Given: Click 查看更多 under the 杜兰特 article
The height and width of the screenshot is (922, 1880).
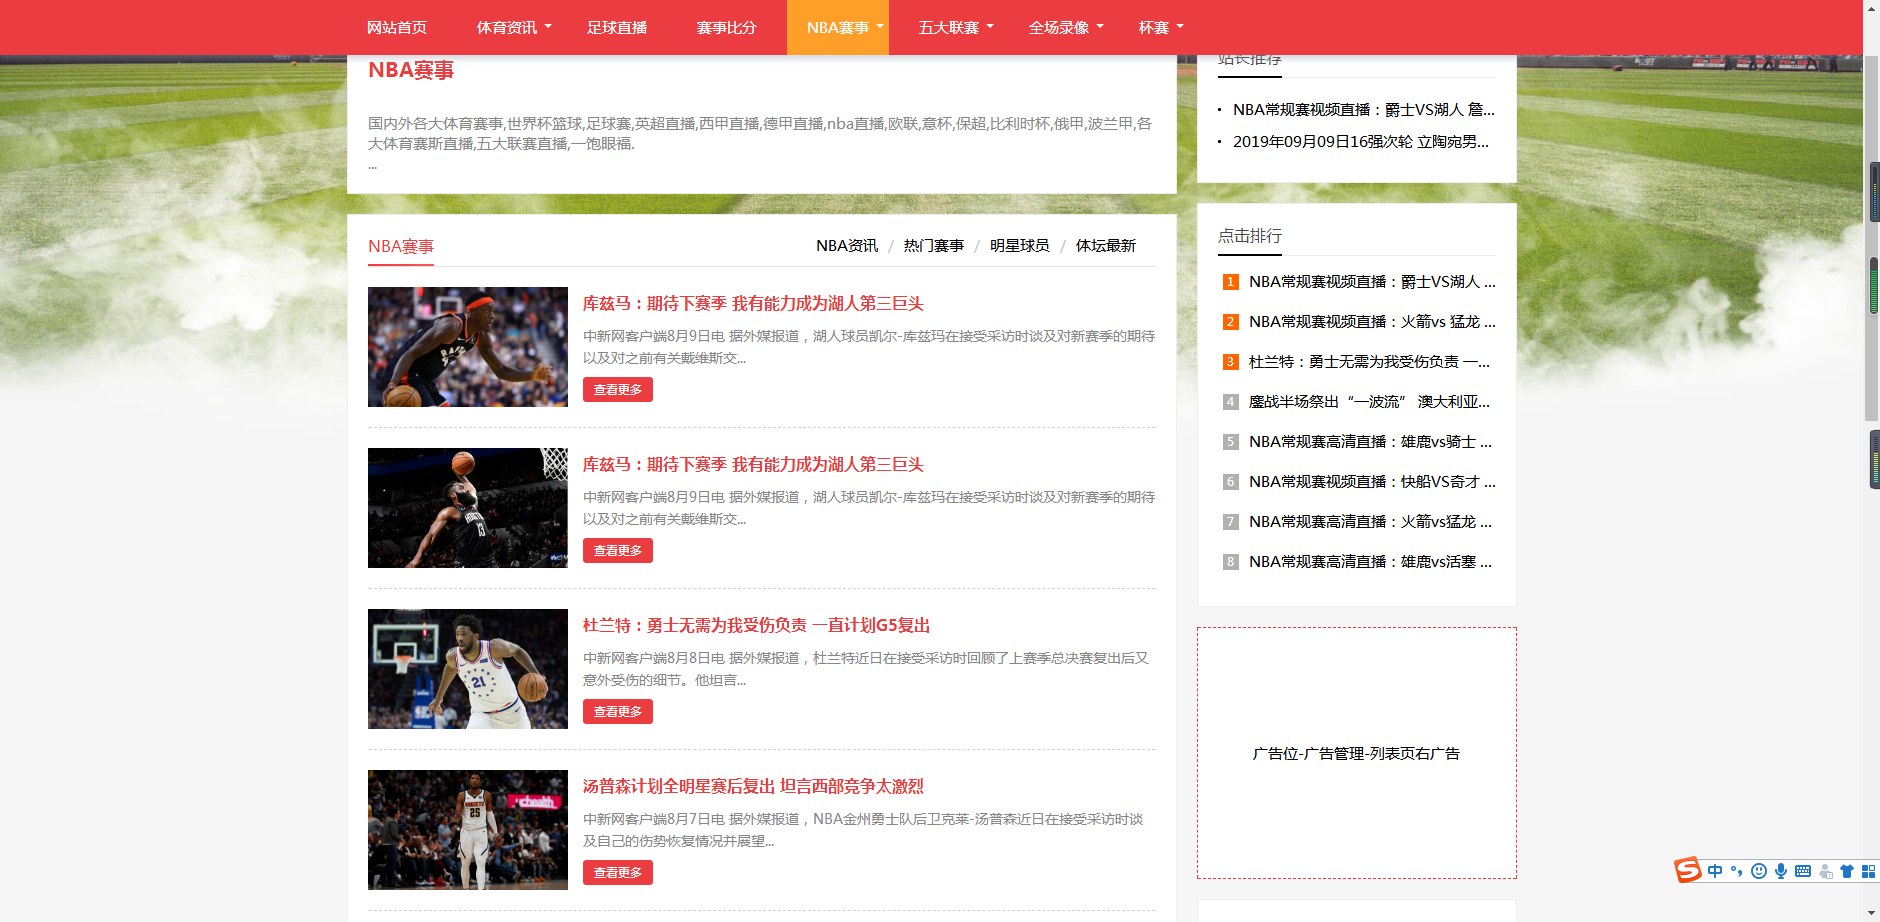Looking at the screenshot, I should pyautogui.click(x=617, y=712).
